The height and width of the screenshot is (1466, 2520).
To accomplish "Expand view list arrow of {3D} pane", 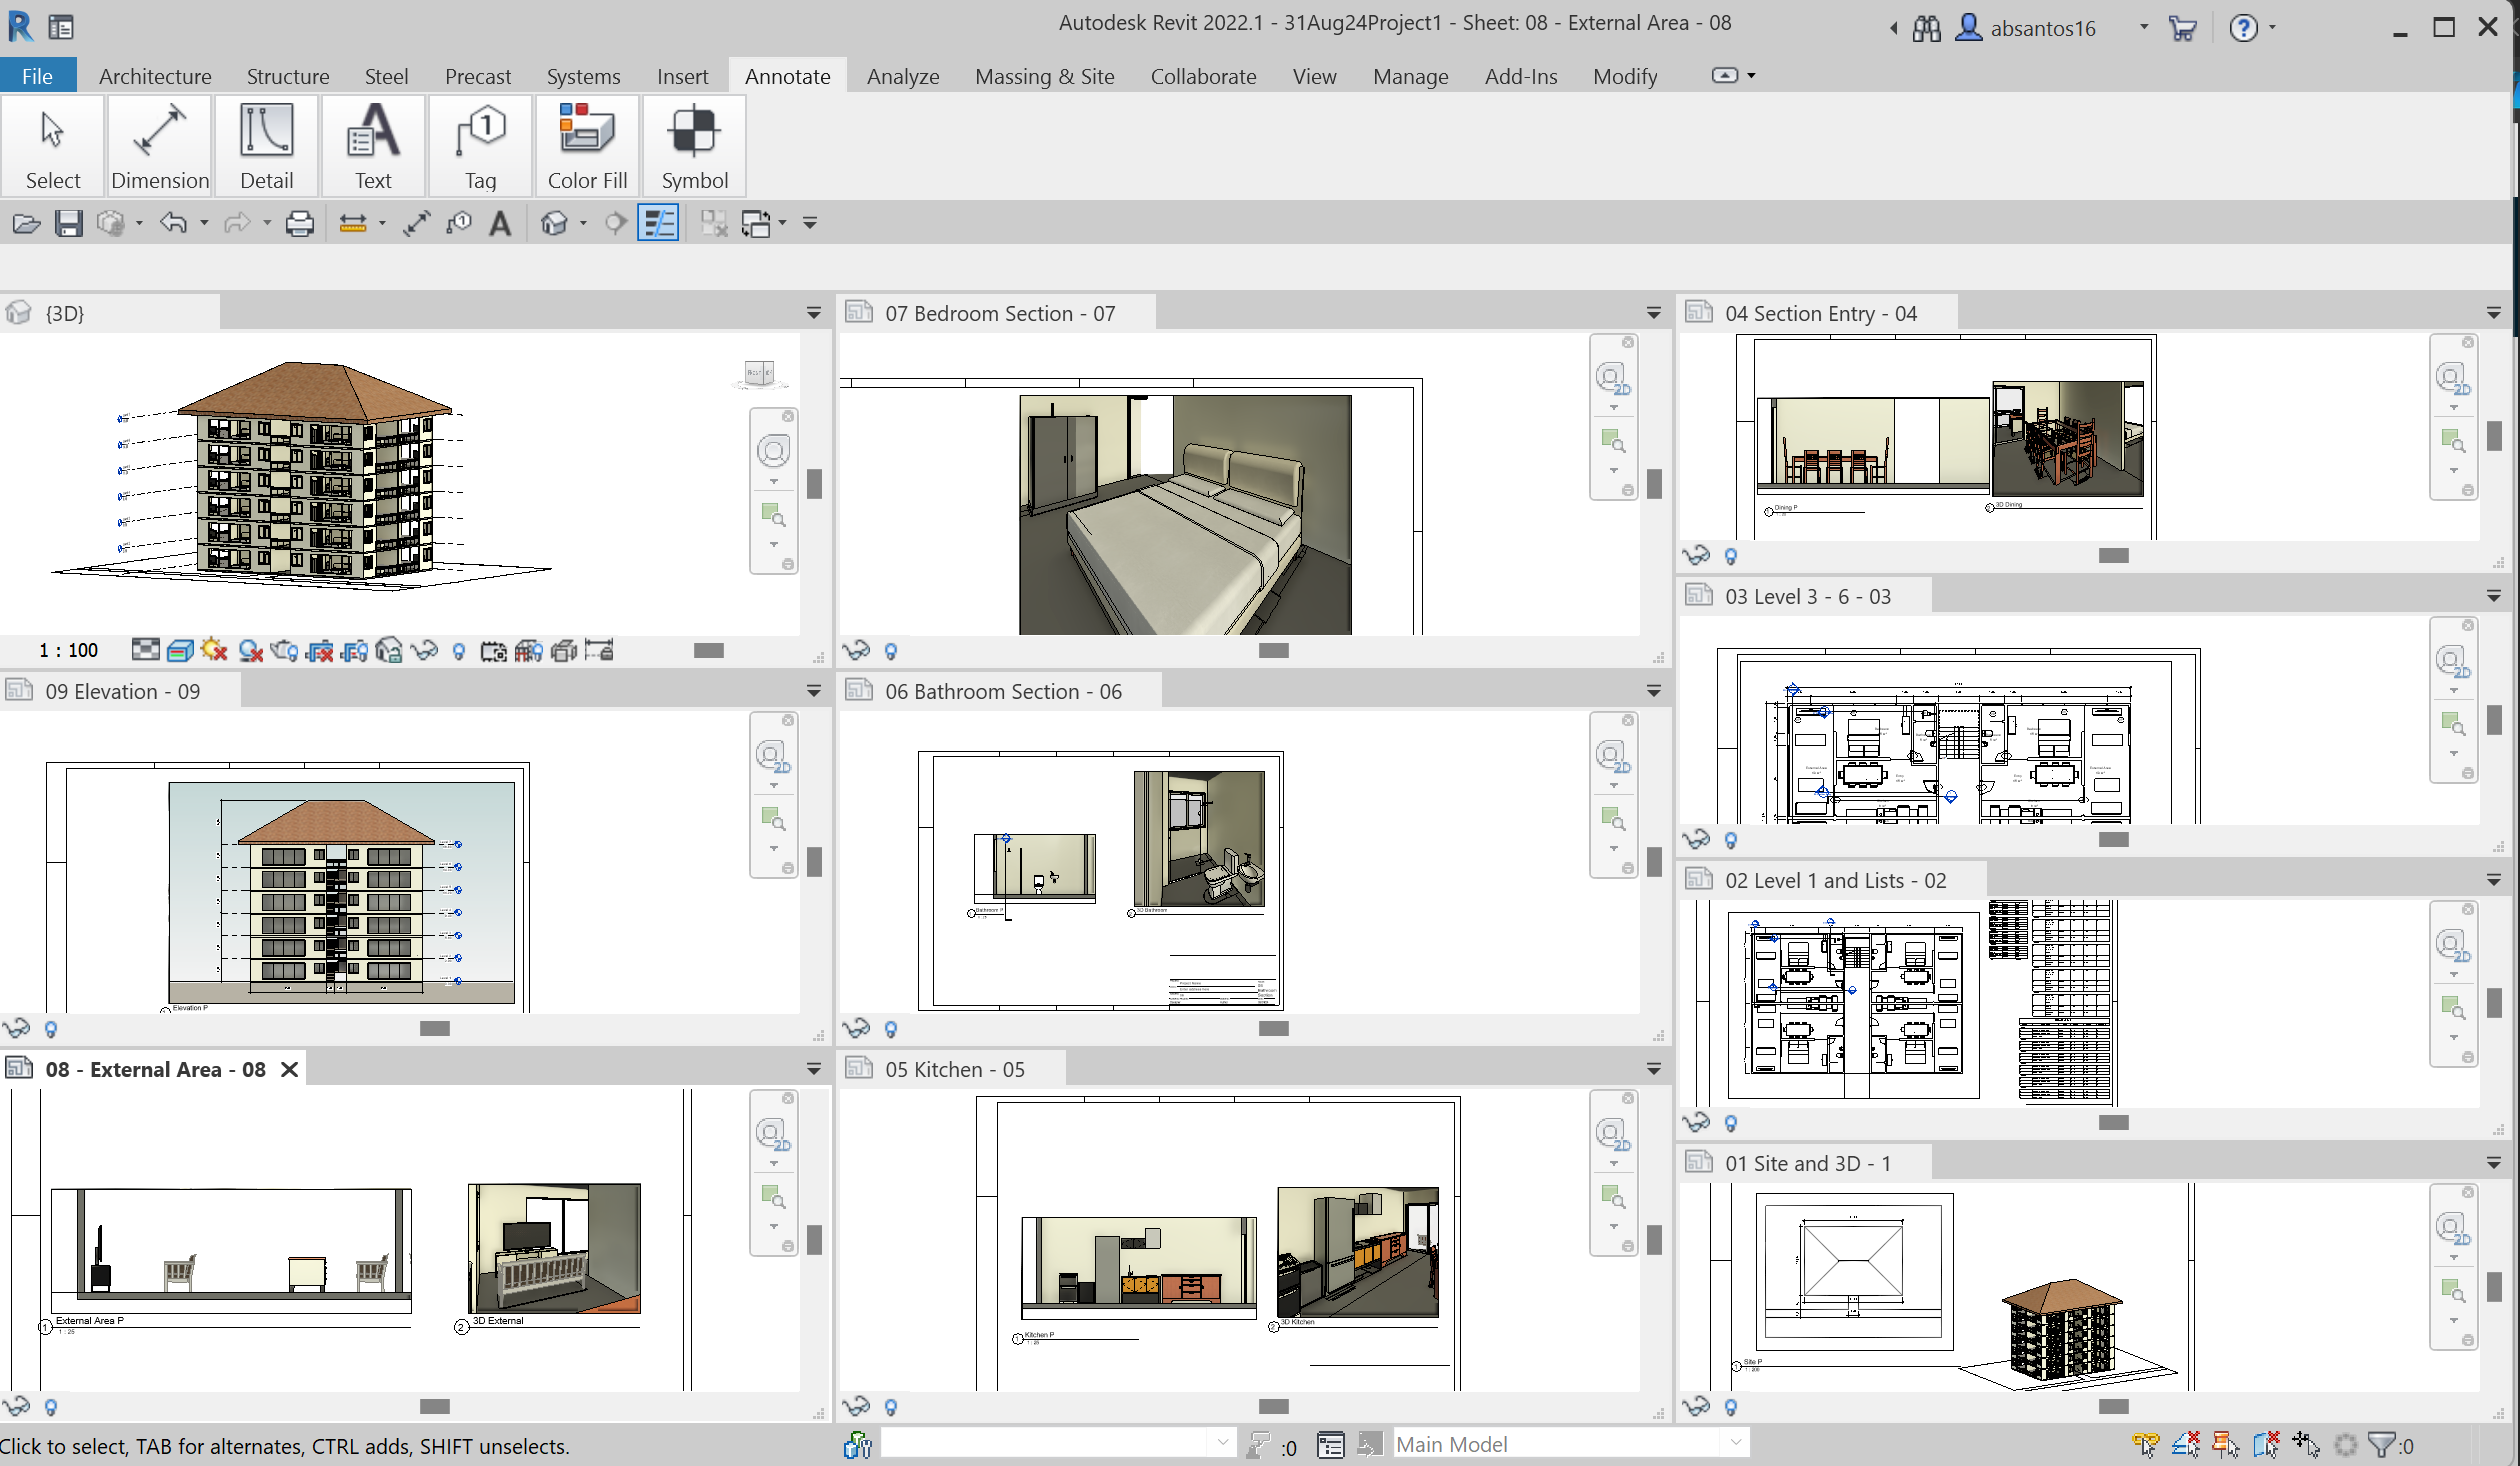I will coord(814,313).
